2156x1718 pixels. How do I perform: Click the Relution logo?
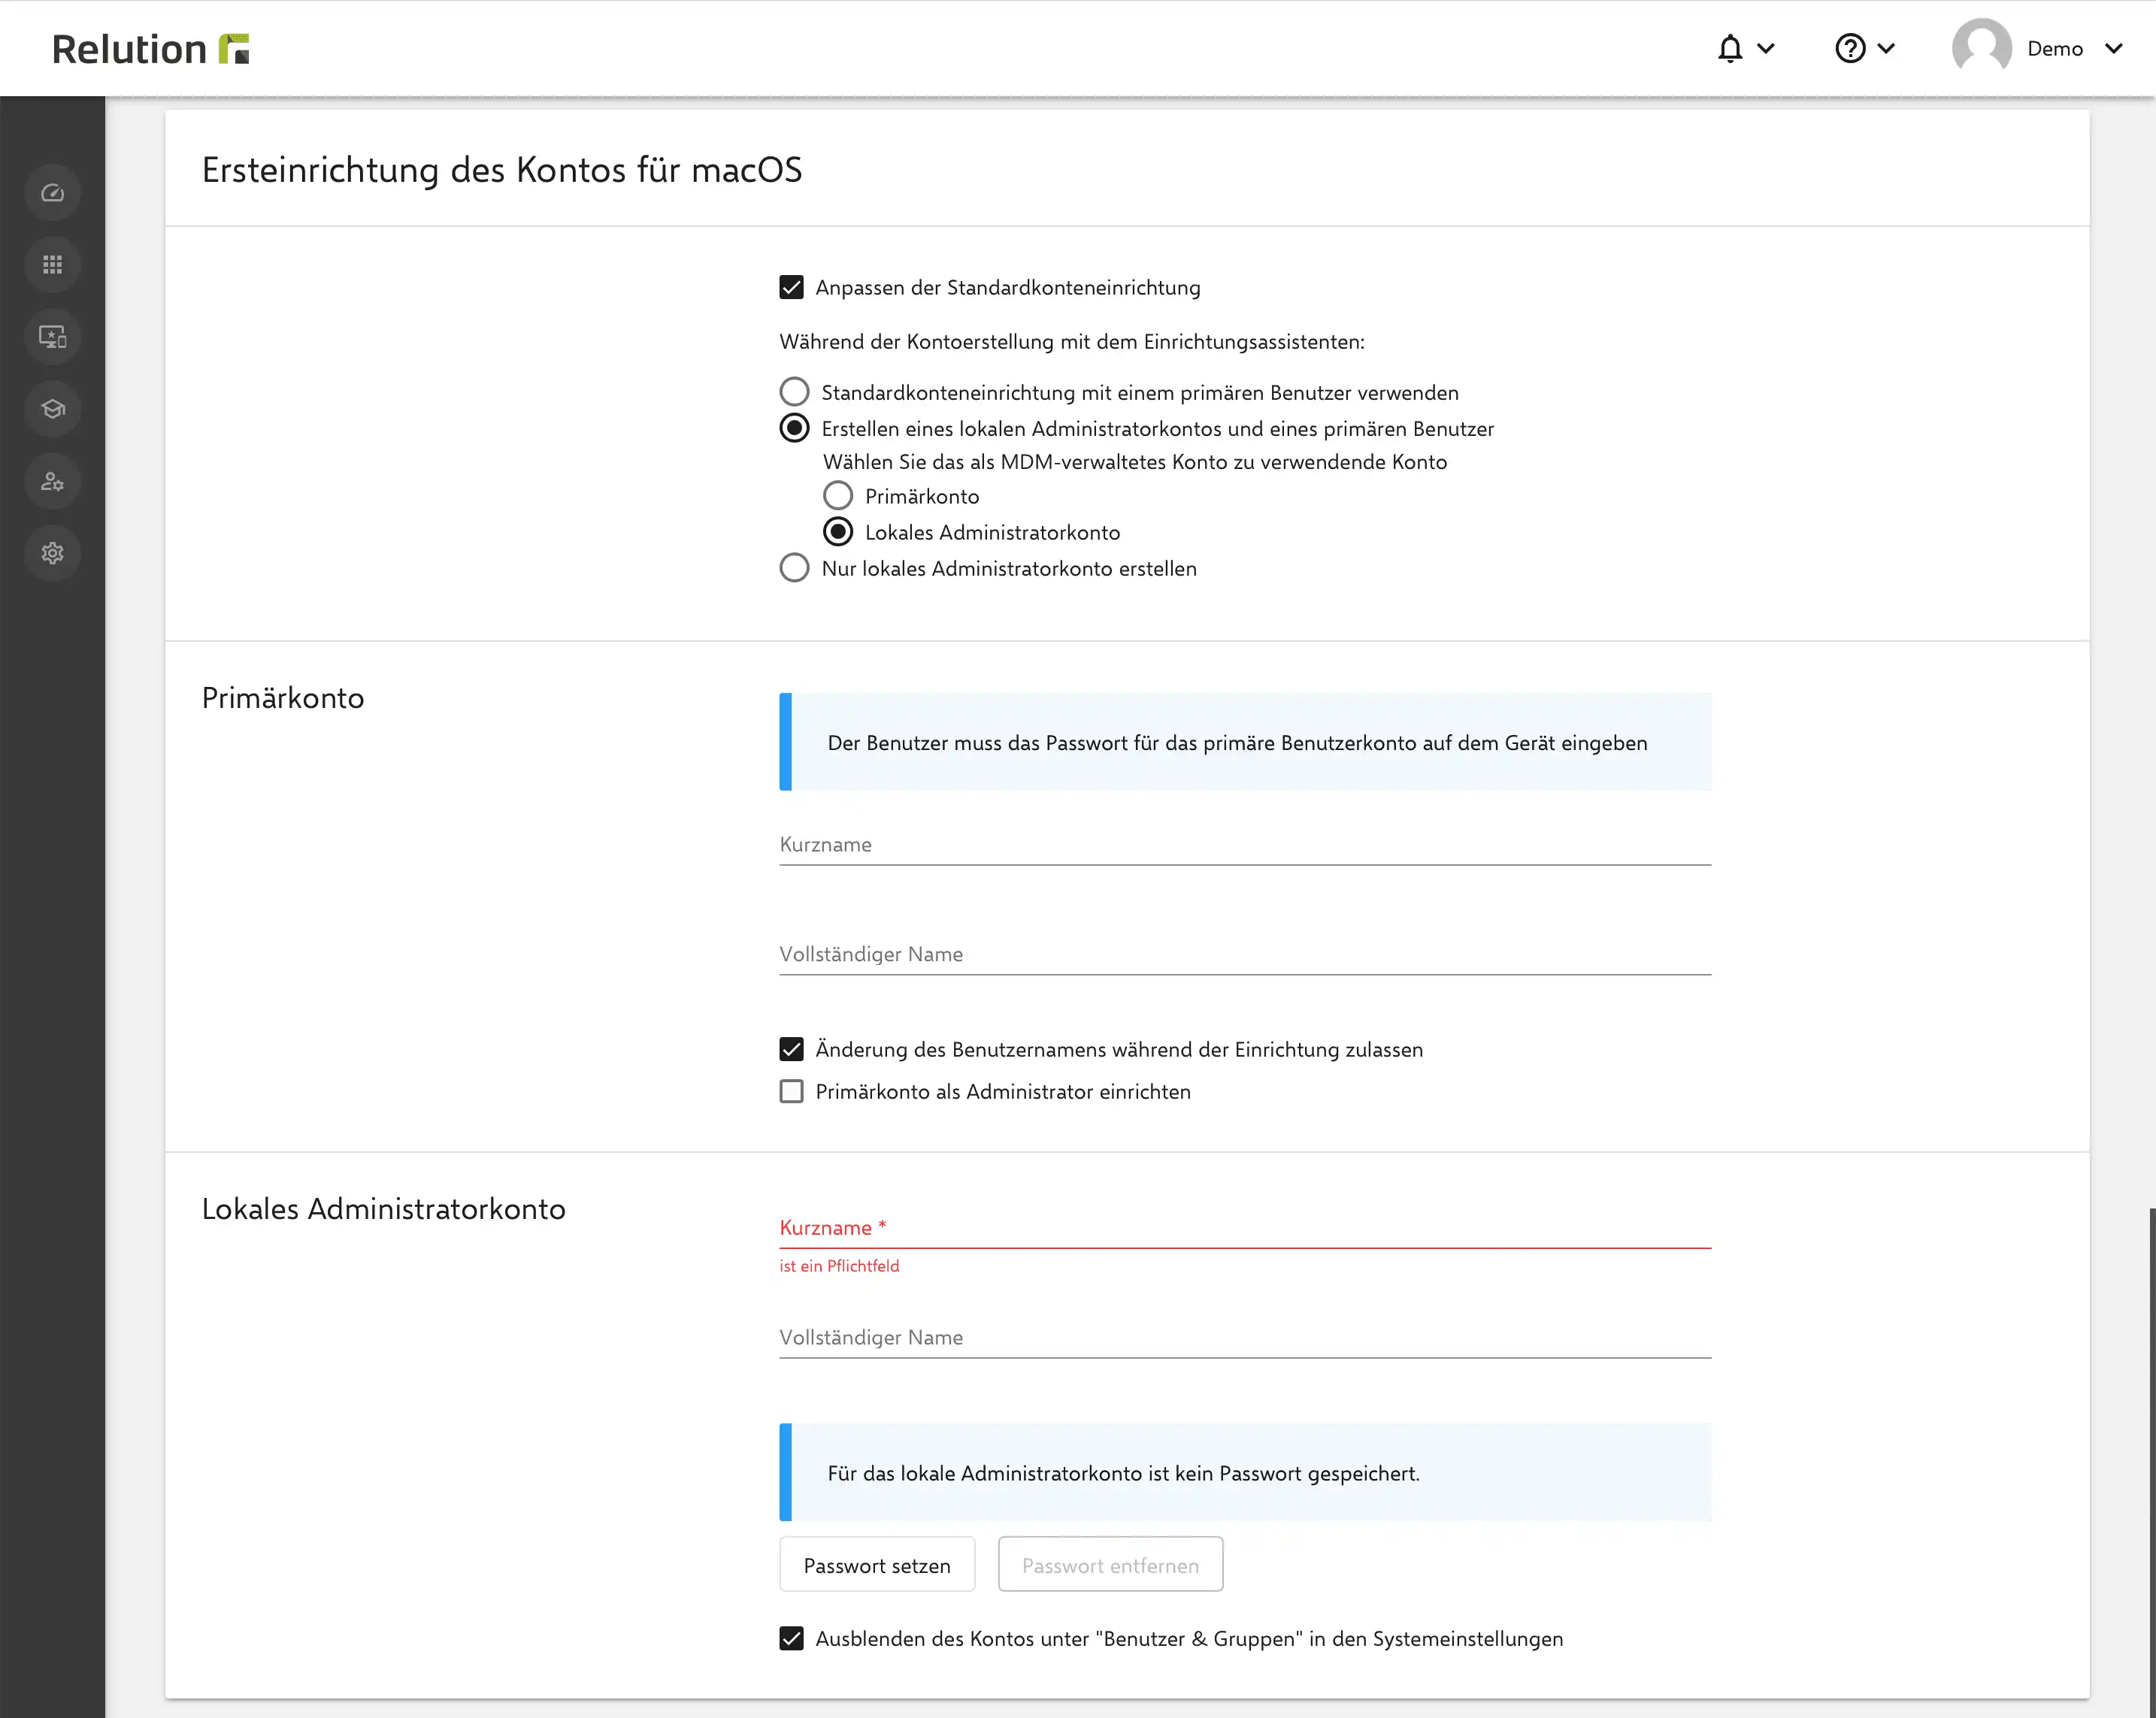point(150,49)
